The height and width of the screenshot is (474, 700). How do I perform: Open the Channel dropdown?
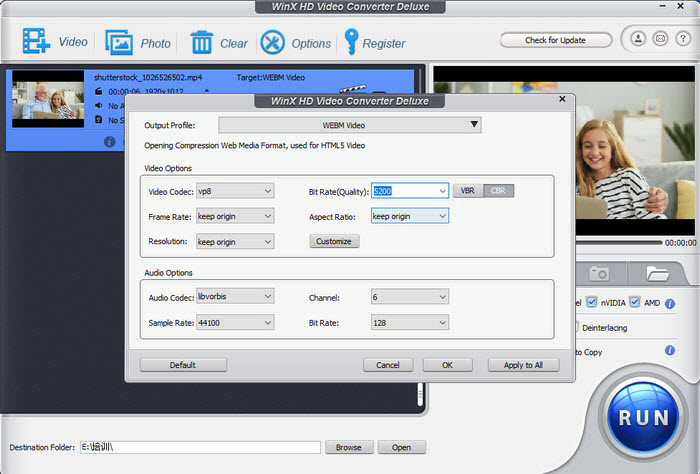point(410,297)
